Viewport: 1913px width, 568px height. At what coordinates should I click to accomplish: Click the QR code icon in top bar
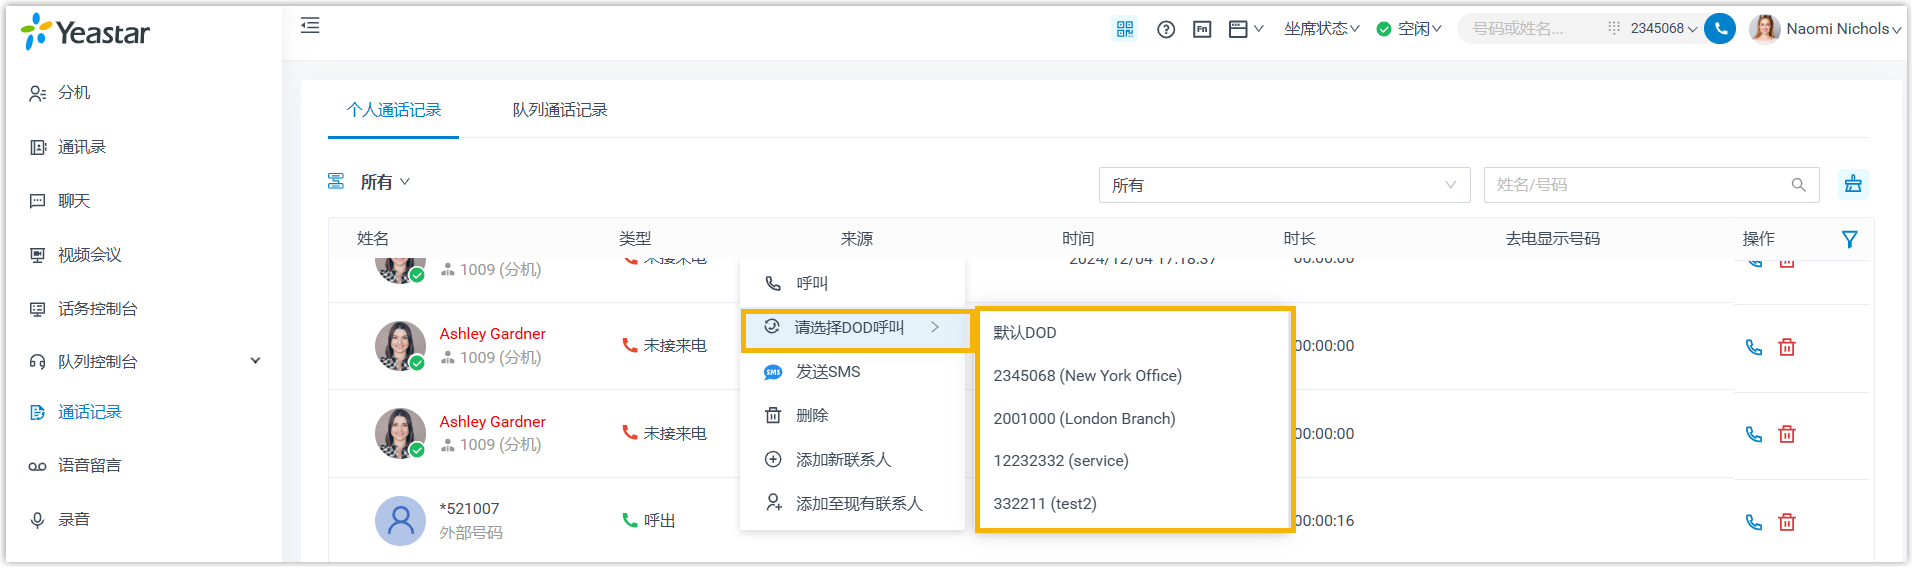(x=1125, y=29)
